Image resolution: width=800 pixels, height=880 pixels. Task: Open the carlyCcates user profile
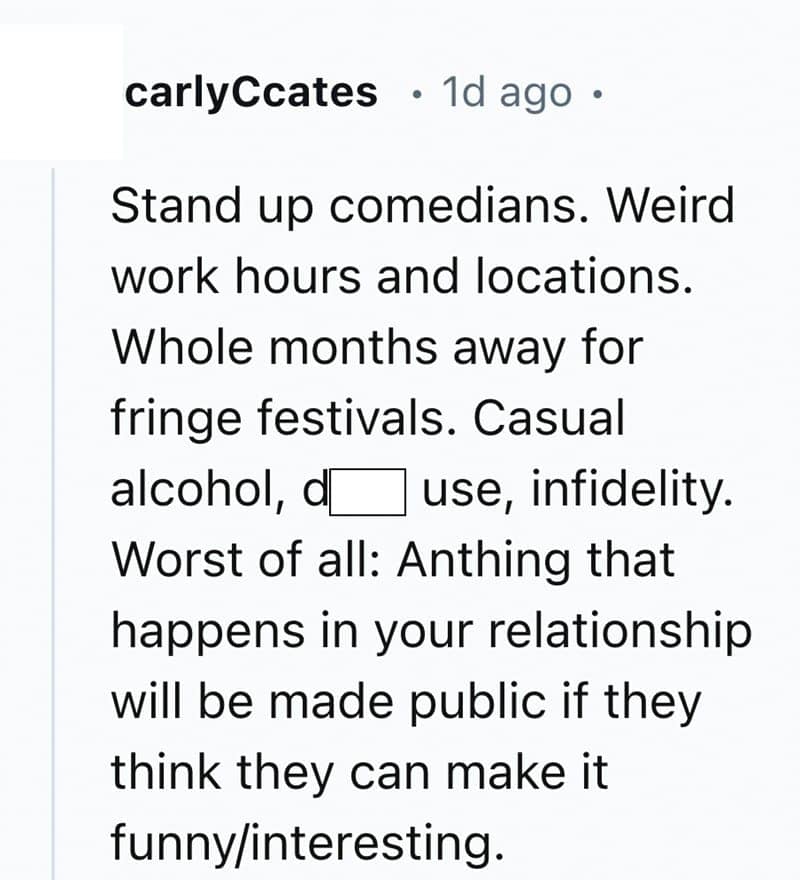[x=250, y=93]
